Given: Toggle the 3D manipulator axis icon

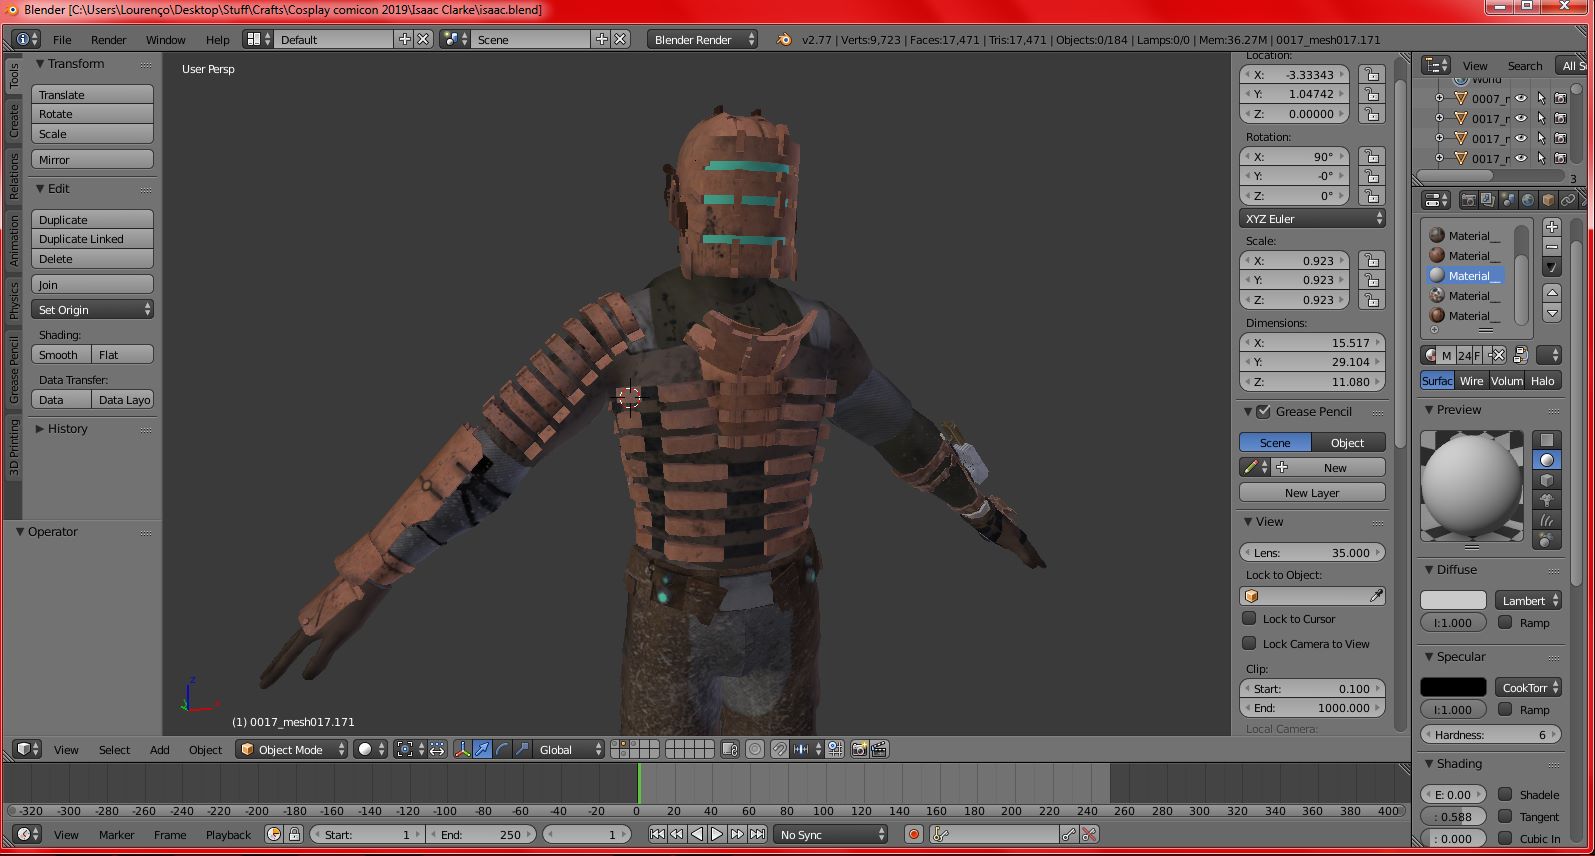Looking at the screenshot, I should point(463,749).
